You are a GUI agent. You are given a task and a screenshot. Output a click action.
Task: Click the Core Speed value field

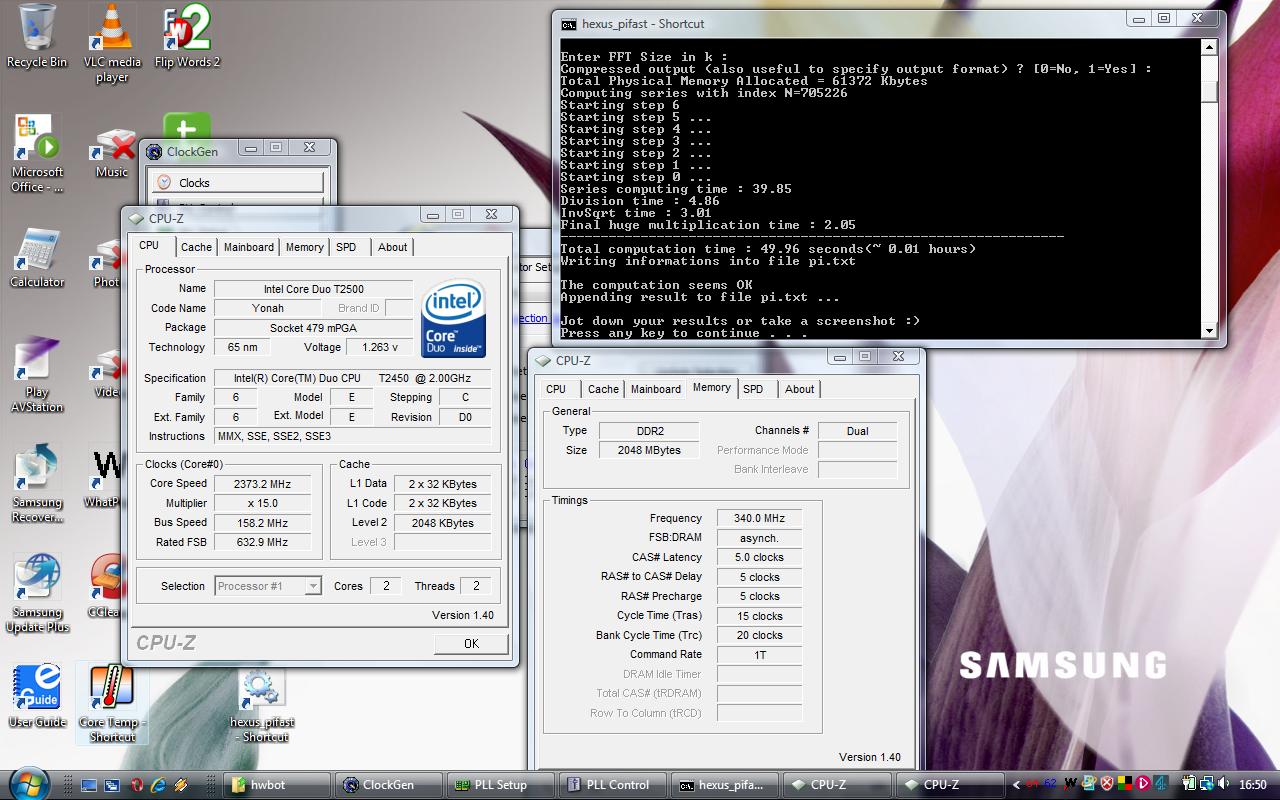(x=262, y=484)
